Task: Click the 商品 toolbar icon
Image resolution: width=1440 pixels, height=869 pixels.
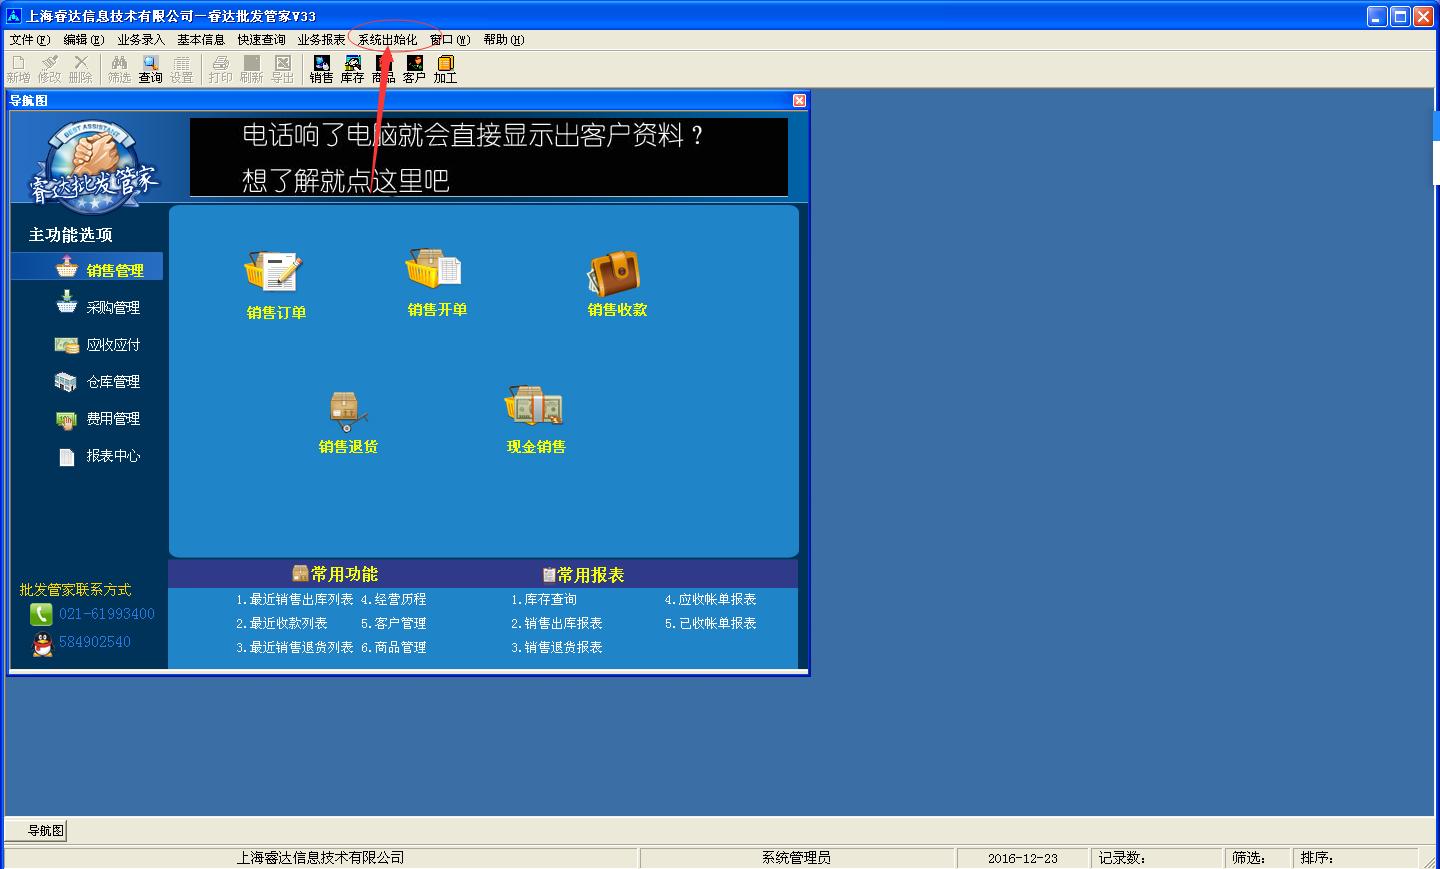Action: pos(383,69)
